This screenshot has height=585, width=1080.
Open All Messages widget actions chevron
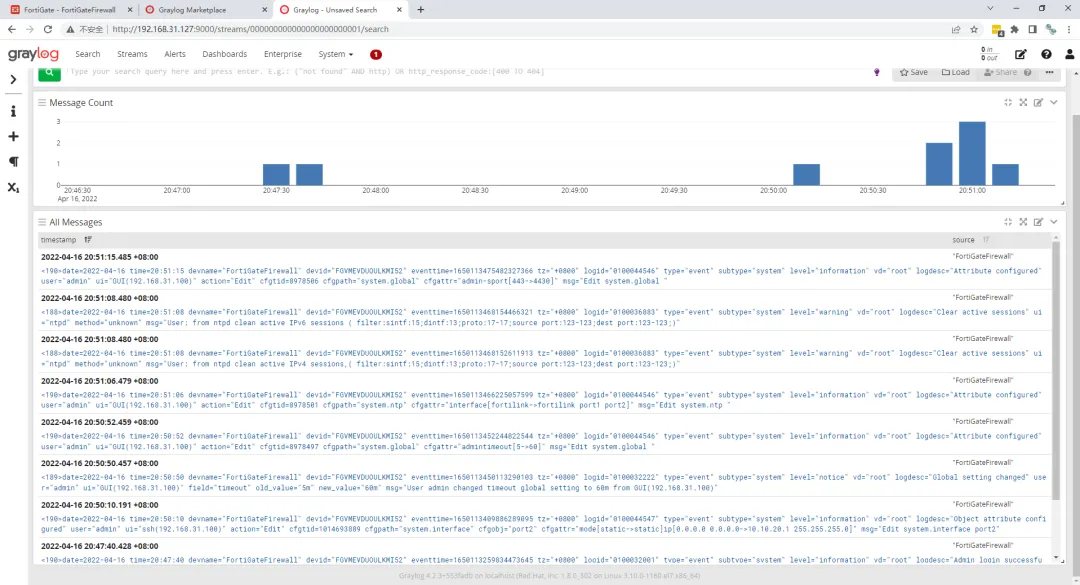pos(1053,222)
